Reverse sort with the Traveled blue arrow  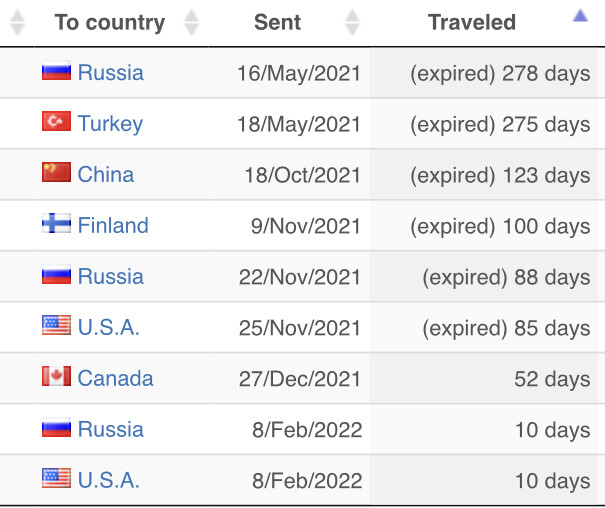click(x=580, y=16)
